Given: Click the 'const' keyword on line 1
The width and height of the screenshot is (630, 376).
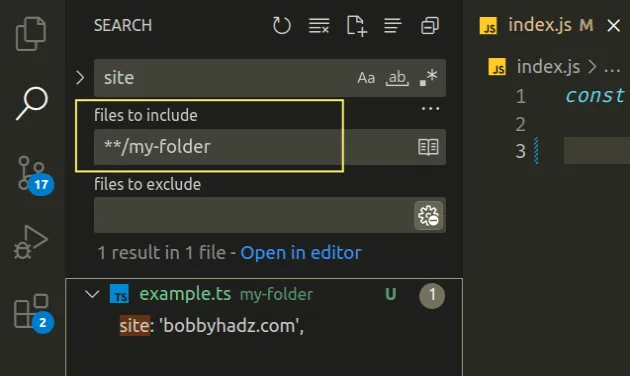Looking at the screenshot, I should [595, 96].
